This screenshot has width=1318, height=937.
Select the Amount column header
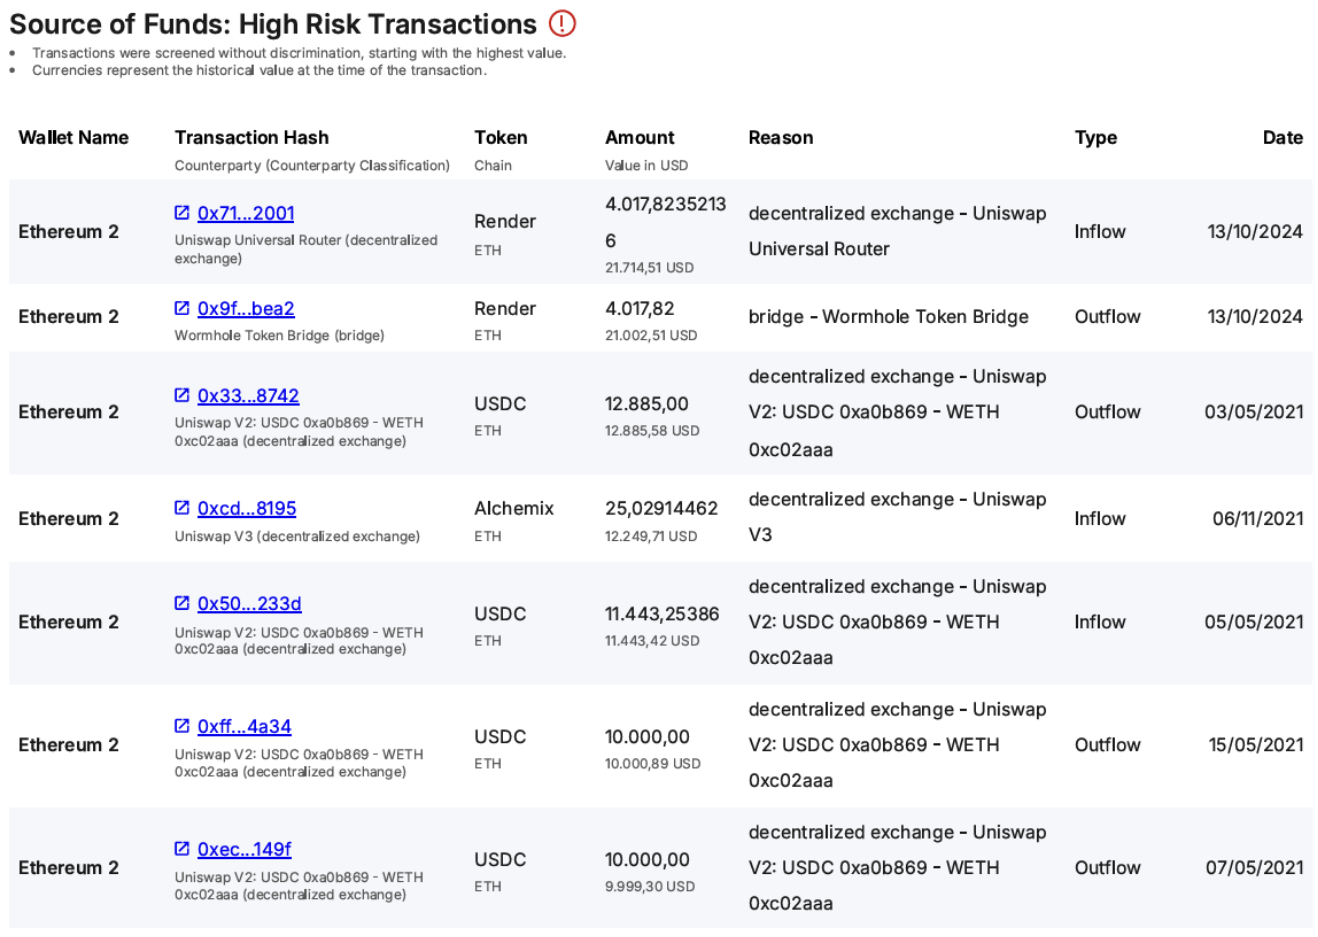click(640, 138)
